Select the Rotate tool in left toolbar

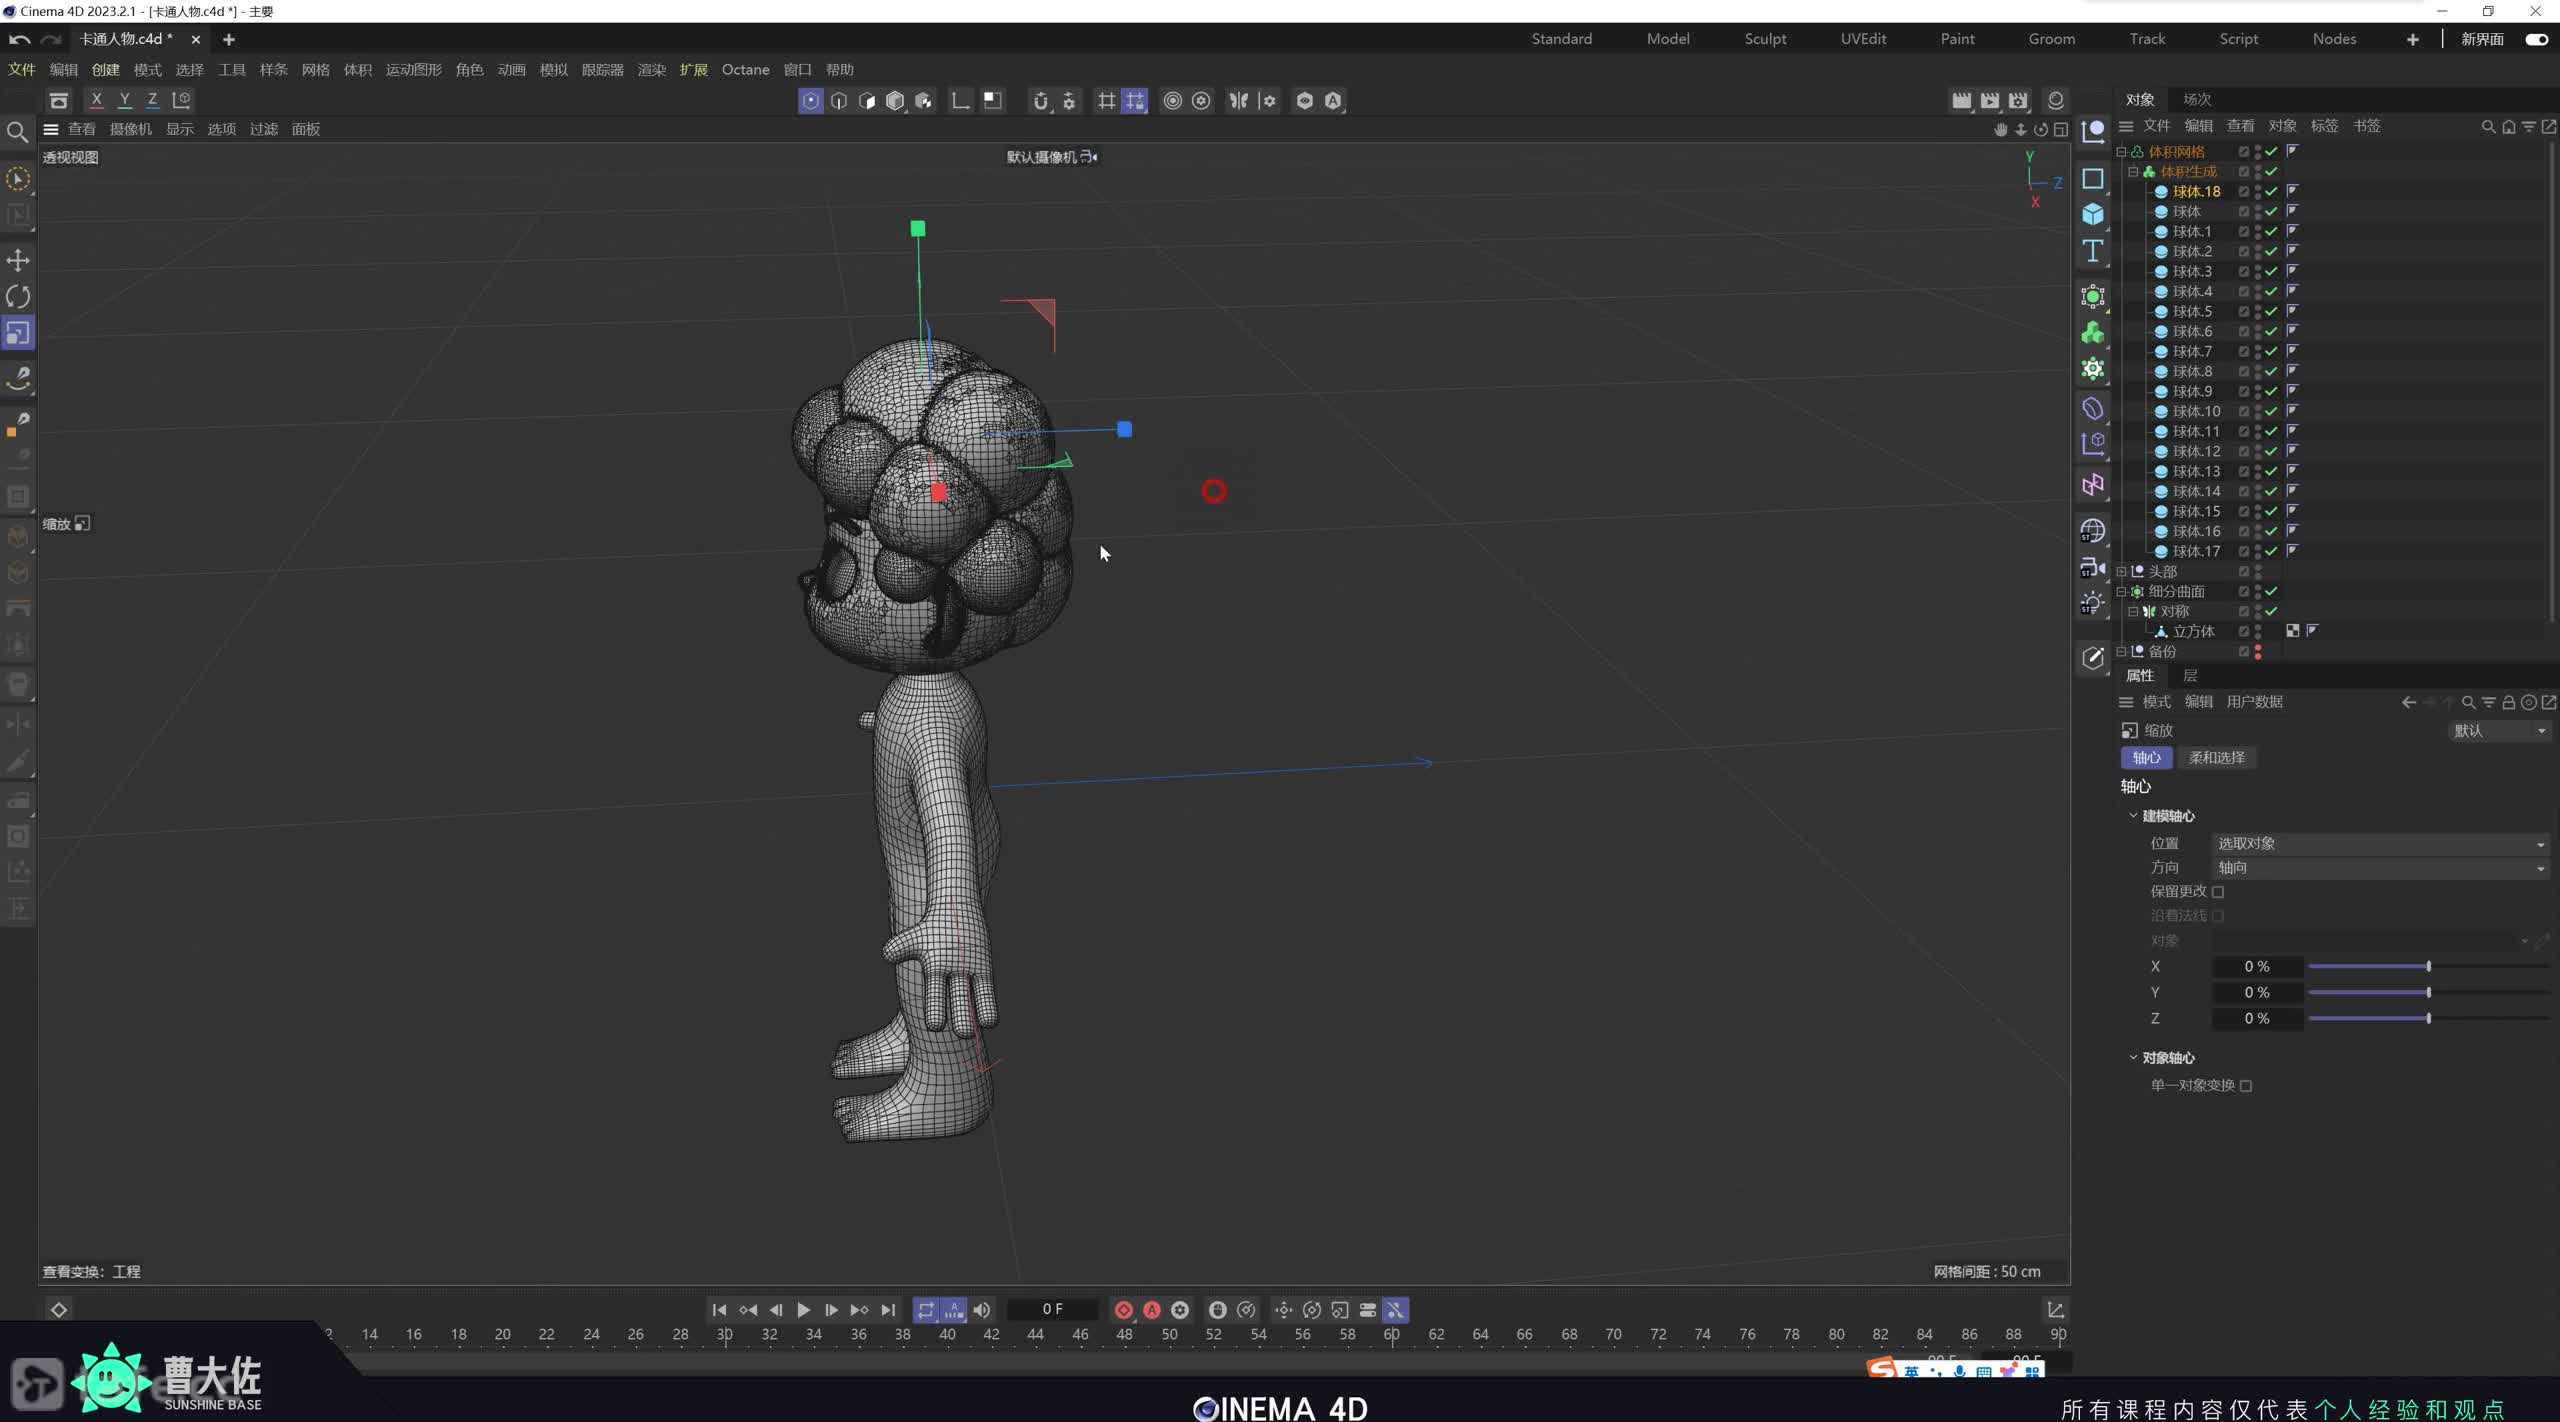(18, 297)
